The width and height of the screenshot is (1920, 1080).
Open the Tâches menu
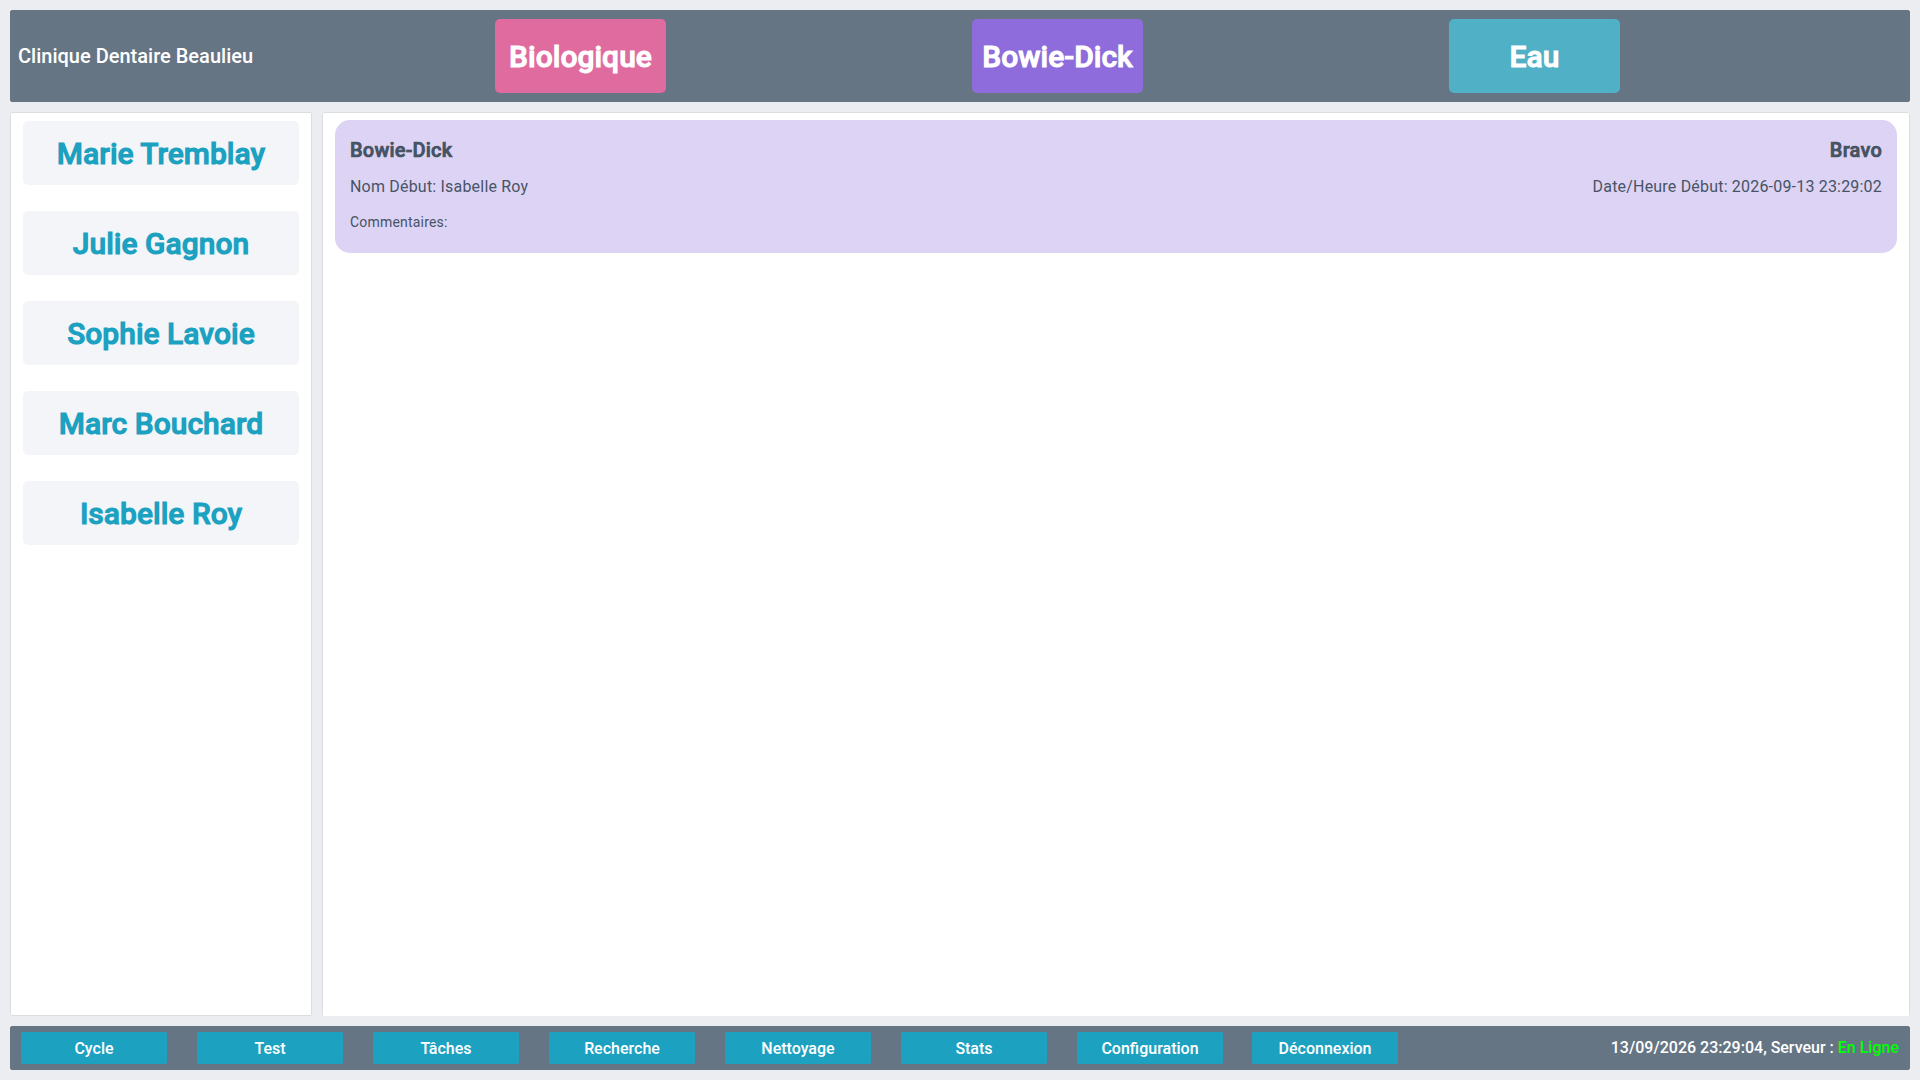tap(446, 1048)
